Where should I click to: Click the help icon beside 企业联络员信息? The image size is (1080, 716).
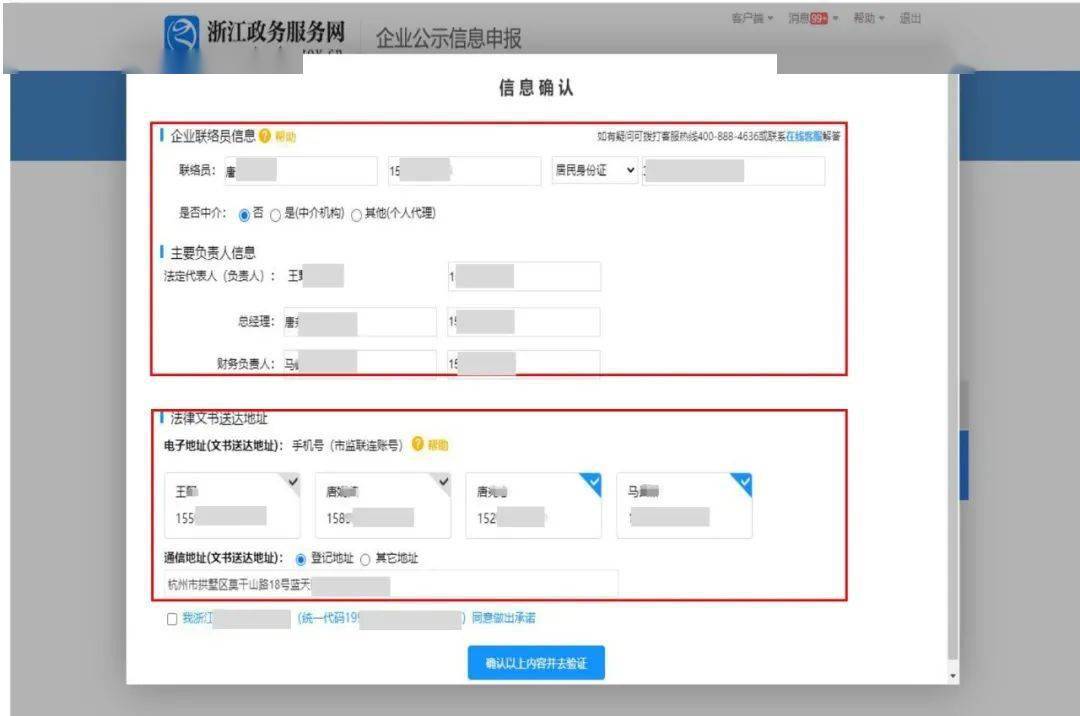point(264,136)
